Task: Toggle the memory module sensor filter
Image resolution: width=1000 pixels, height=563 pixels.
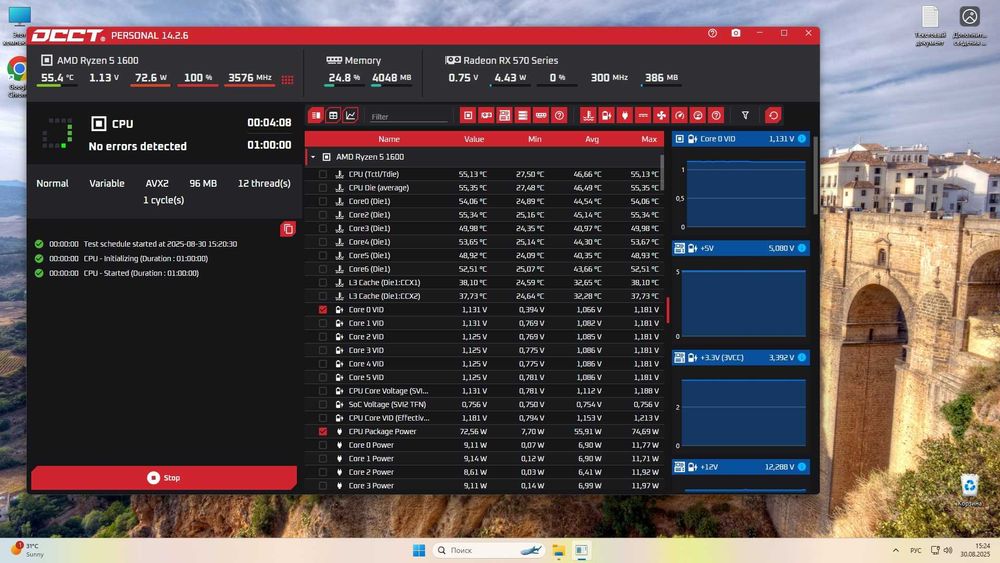Action: [x=541, y=115]
